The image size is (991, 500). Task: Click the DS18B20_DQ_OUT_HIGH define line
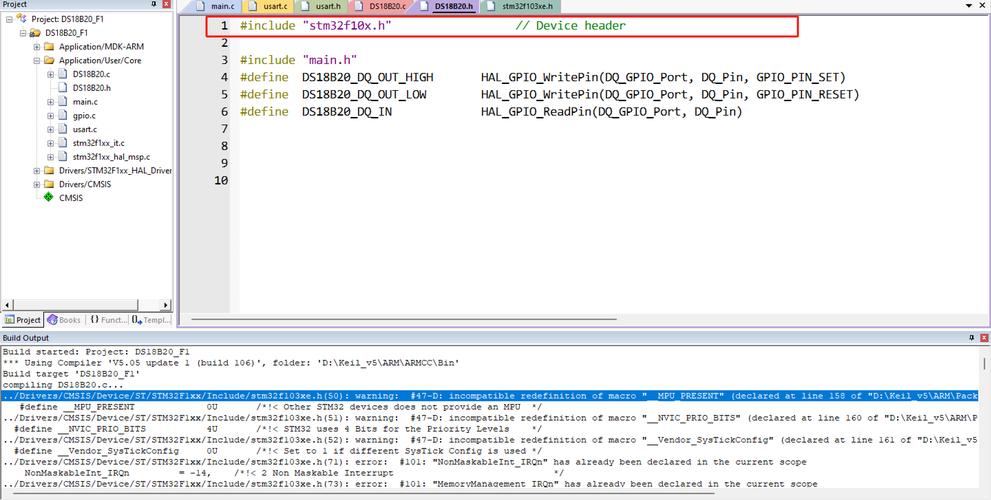coord(542,77)
